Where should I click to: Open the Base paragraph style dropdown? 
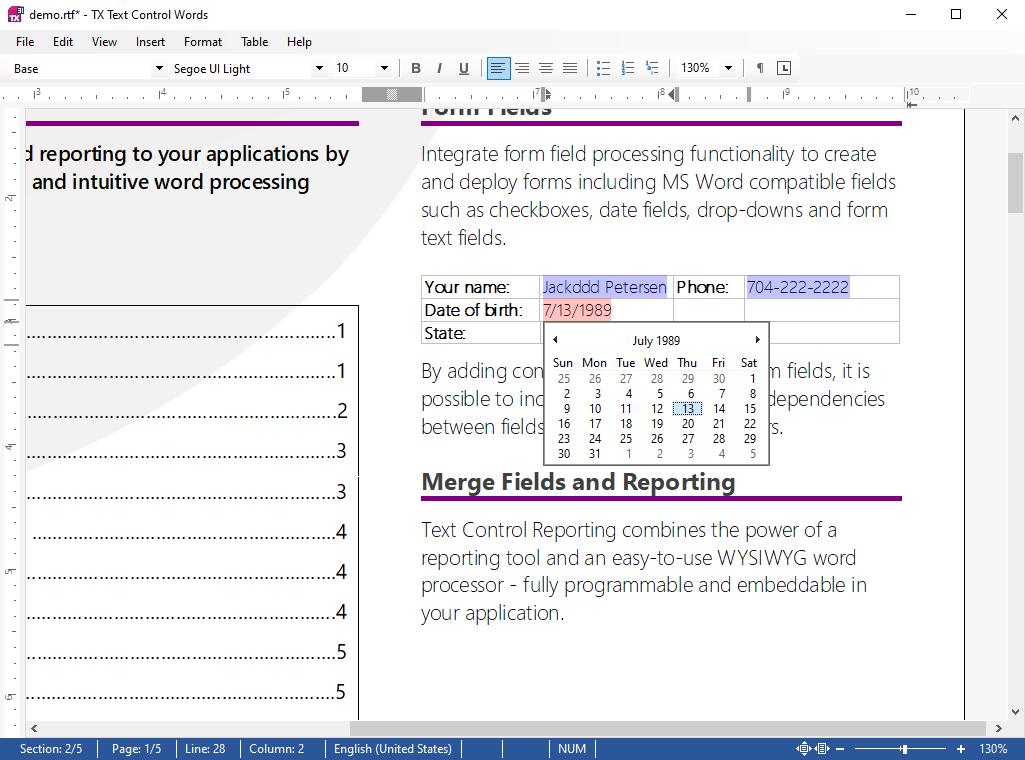click(x=158, y=68)
